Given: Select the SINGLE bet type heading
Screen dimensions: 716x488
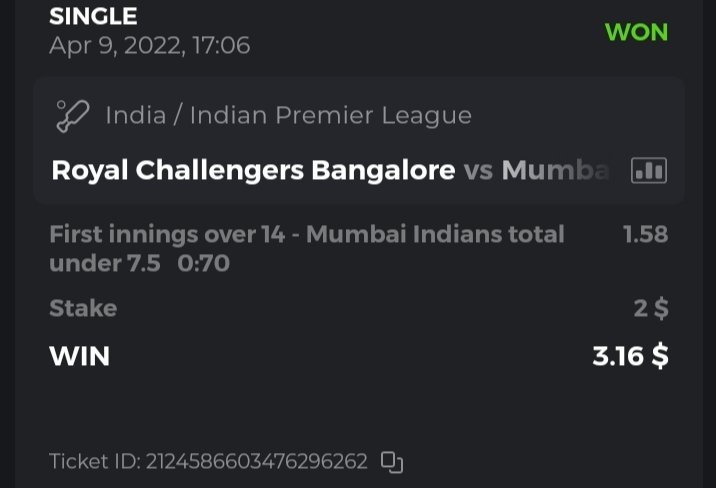Looking at the screenshot, I should coord(93,16).
